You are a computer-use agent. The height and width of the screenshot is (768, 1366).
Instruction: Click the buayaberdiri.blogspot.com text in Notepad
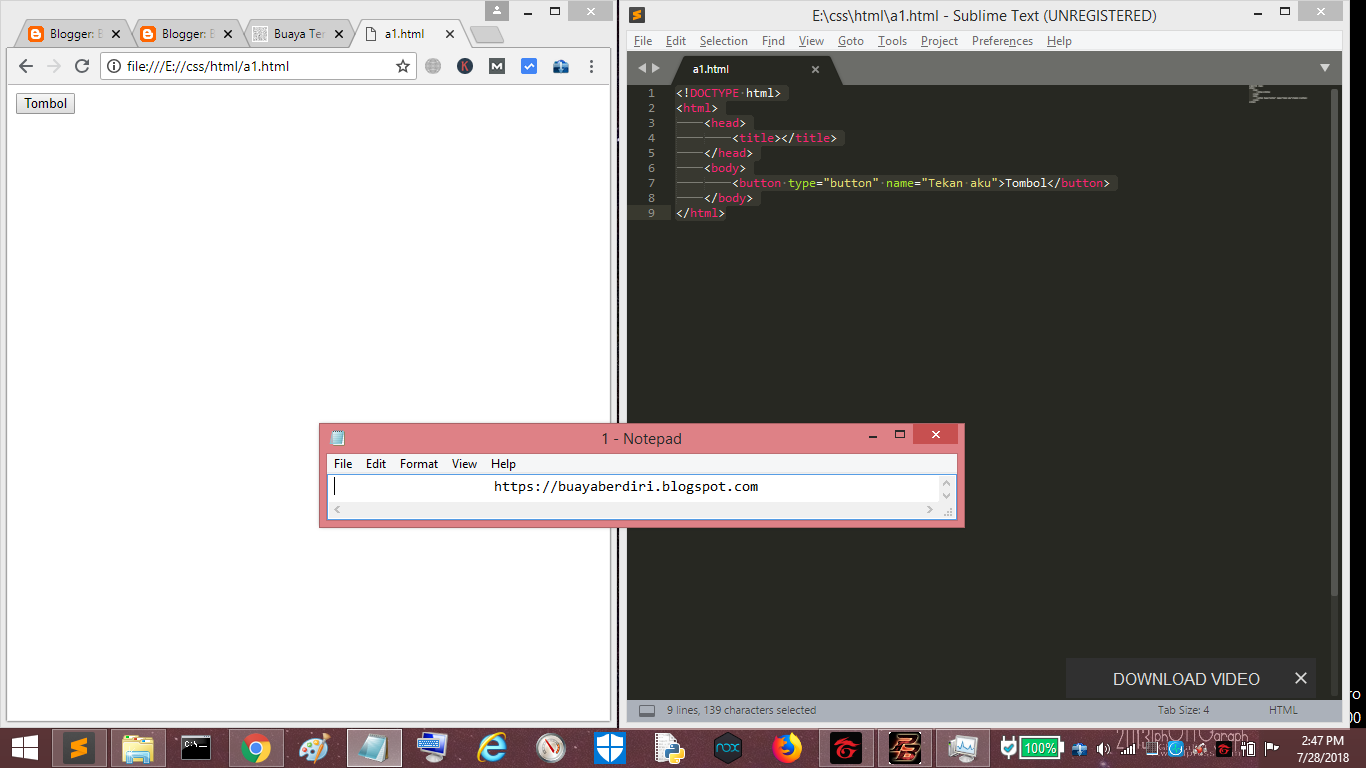pos(626,487)
